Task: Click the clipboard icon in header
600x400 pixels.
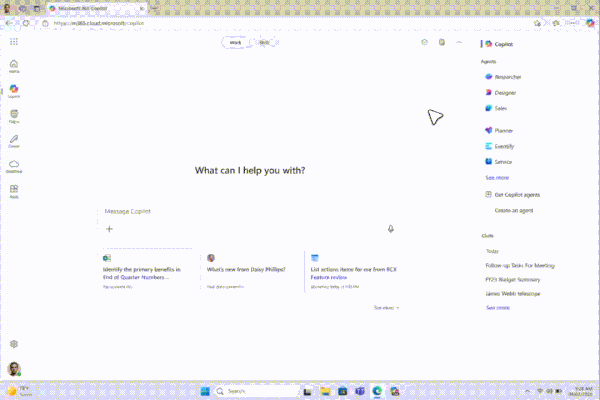Action: (442, 42)
